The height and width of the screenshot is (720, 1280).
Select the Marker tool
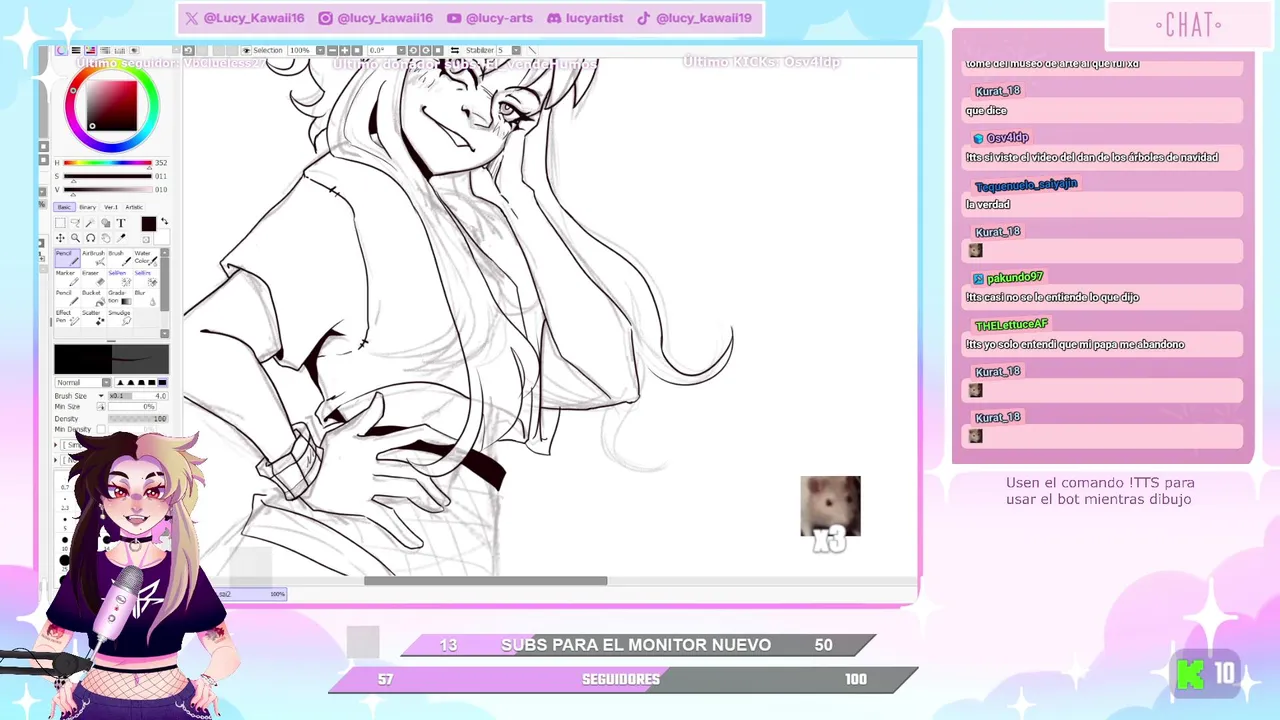pos(67,277)
